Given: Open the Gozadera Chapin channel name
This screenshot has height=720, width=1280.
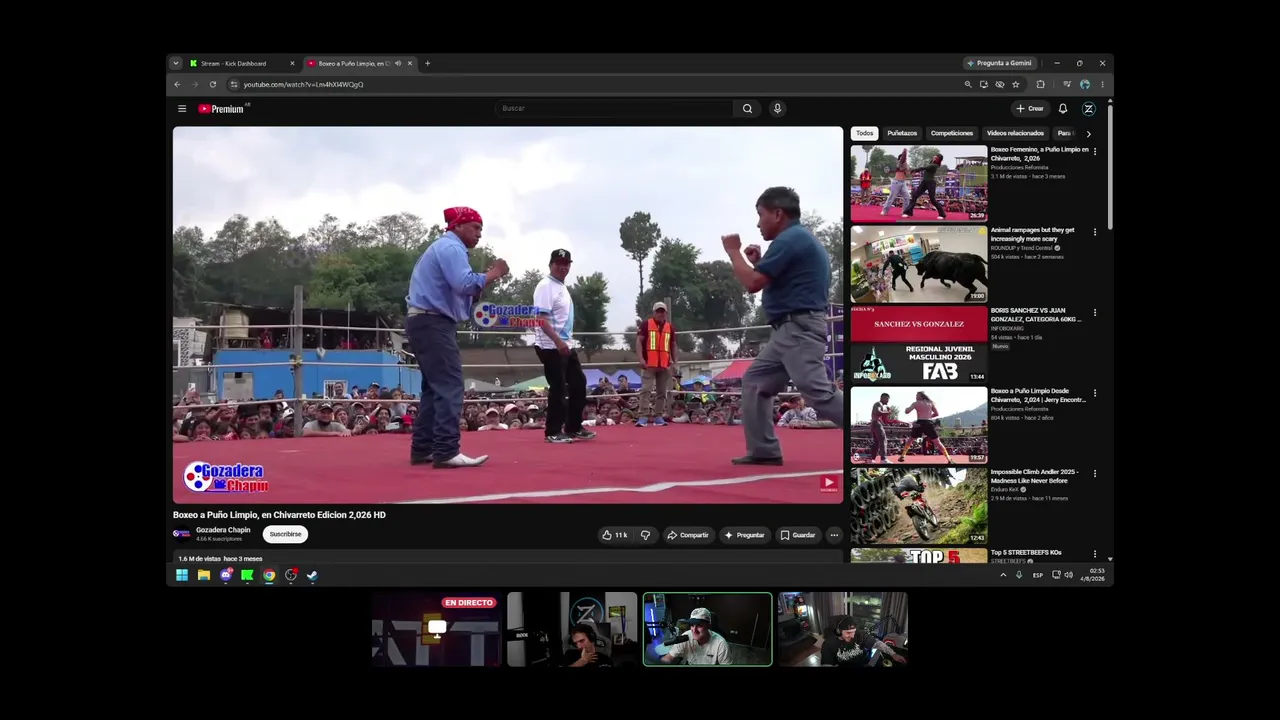Looking at the screenshot, I should pos(223,530).
